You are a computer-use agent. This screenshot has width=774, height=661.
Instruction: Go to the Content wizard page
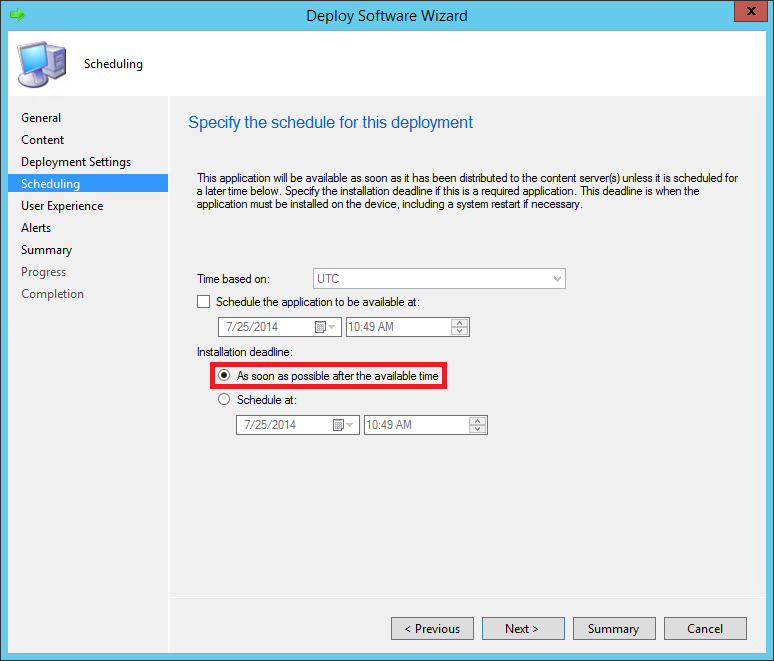tap(42, 140)
